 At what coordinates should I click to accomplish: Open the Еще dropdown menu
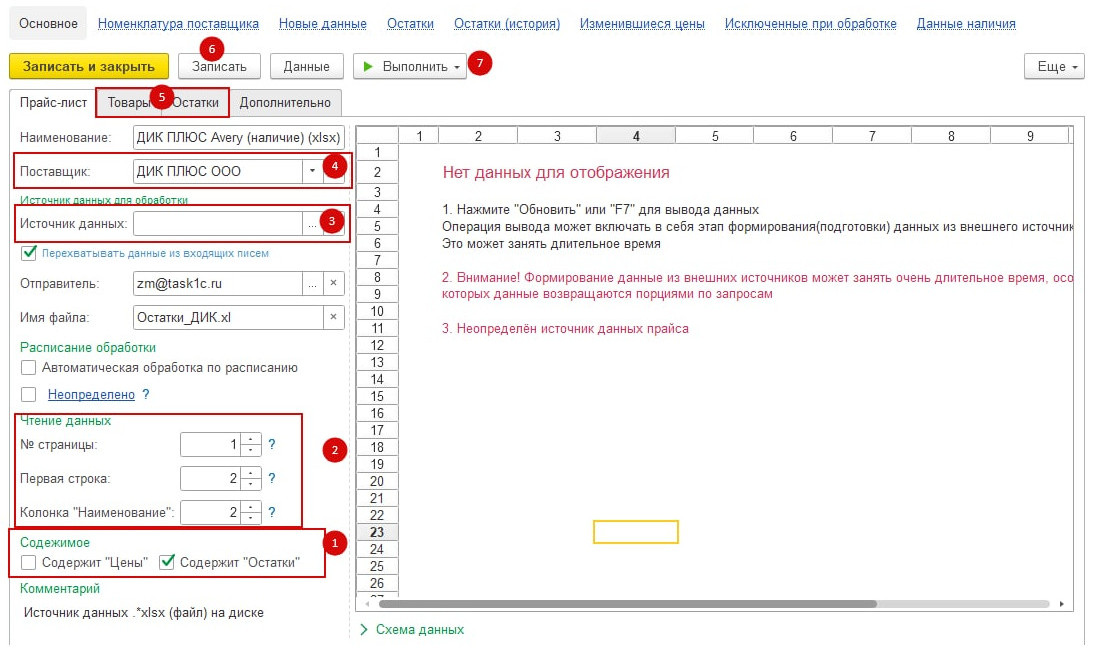point(1054,67)
